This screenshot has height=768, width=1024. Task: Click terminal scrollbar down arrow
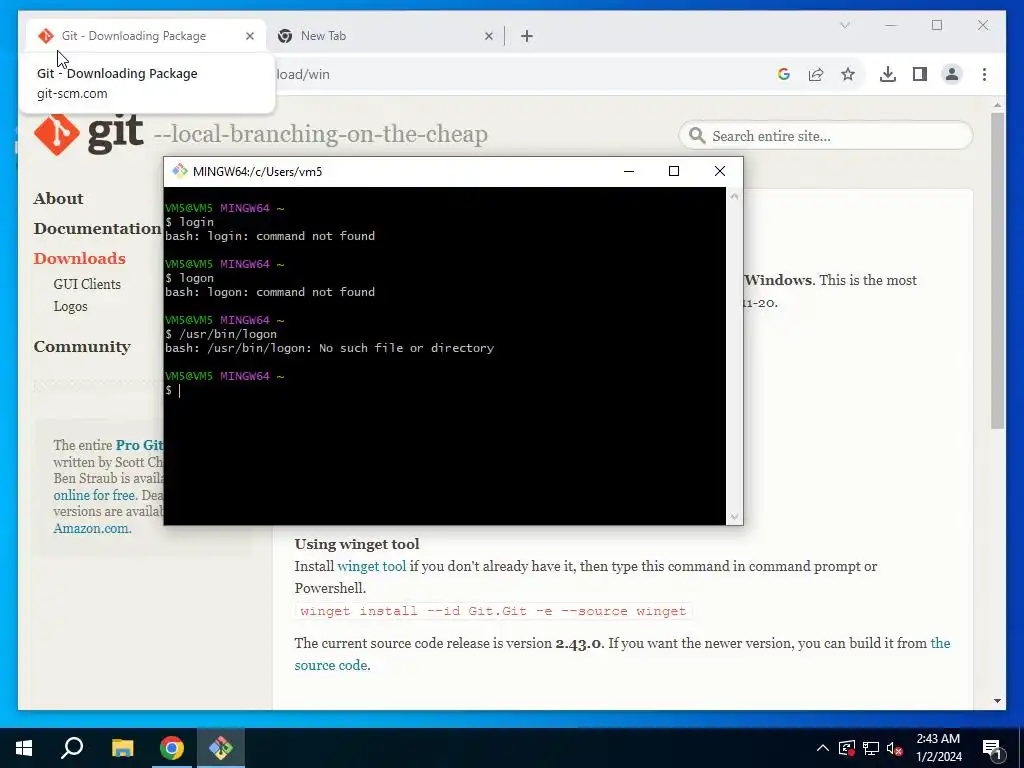click(x=734, y=517)
